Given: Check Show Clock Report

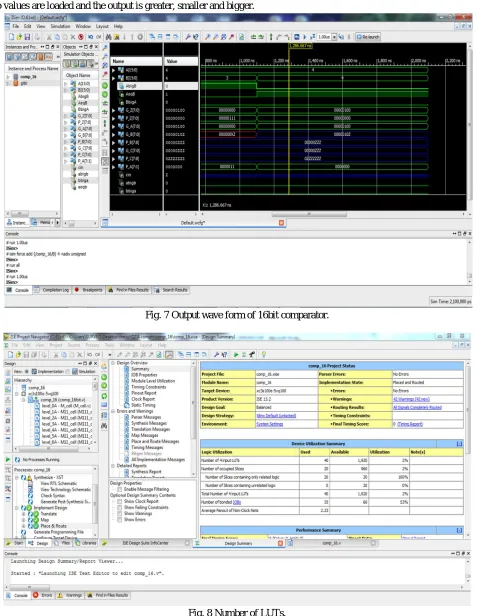Looking at the screenshot, I should pyautogui.click(x=119, y=502).
